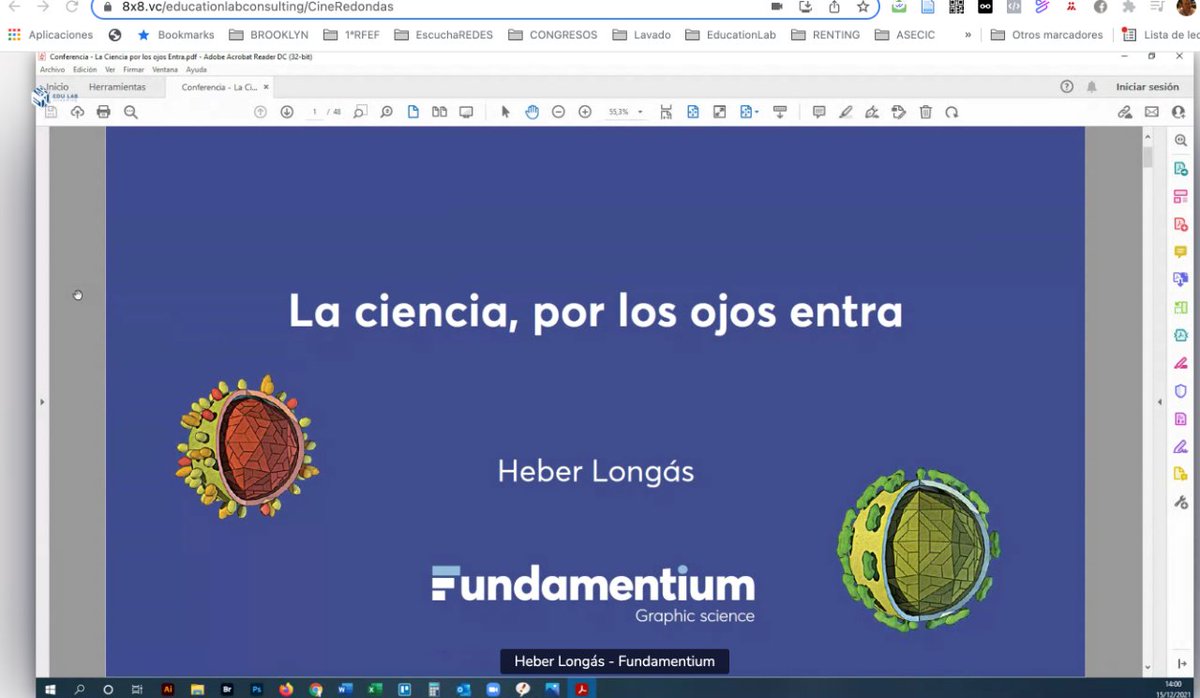Click the fit page icon
The width and height of the screenshot is (1200, 698).
point(692,112)
